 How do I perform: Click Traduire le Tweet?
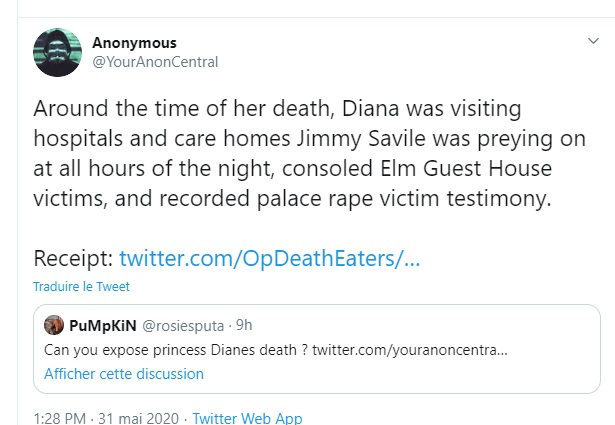click(x=81, y=287)
